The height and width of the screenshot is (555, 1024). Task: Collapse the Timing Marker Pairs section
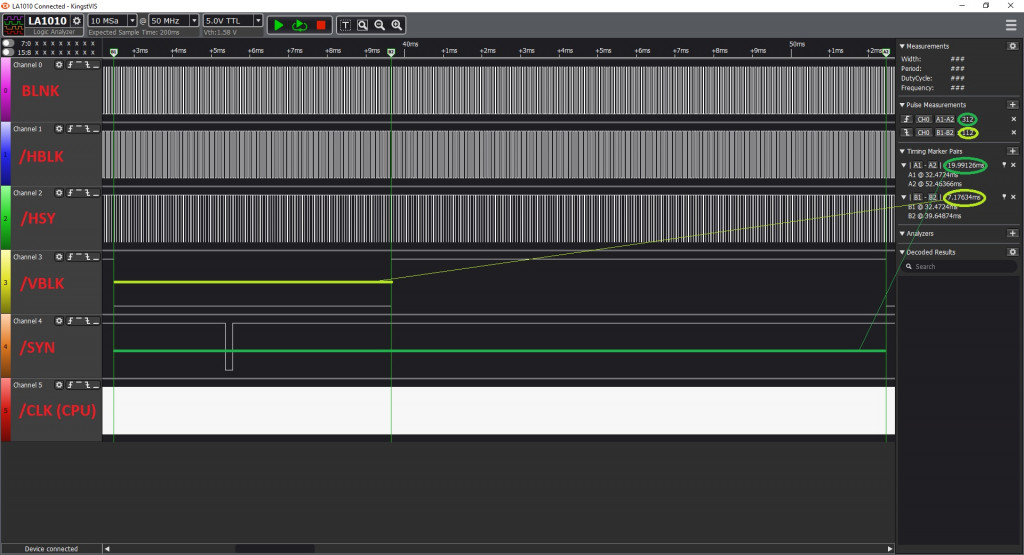click(901, 151)
